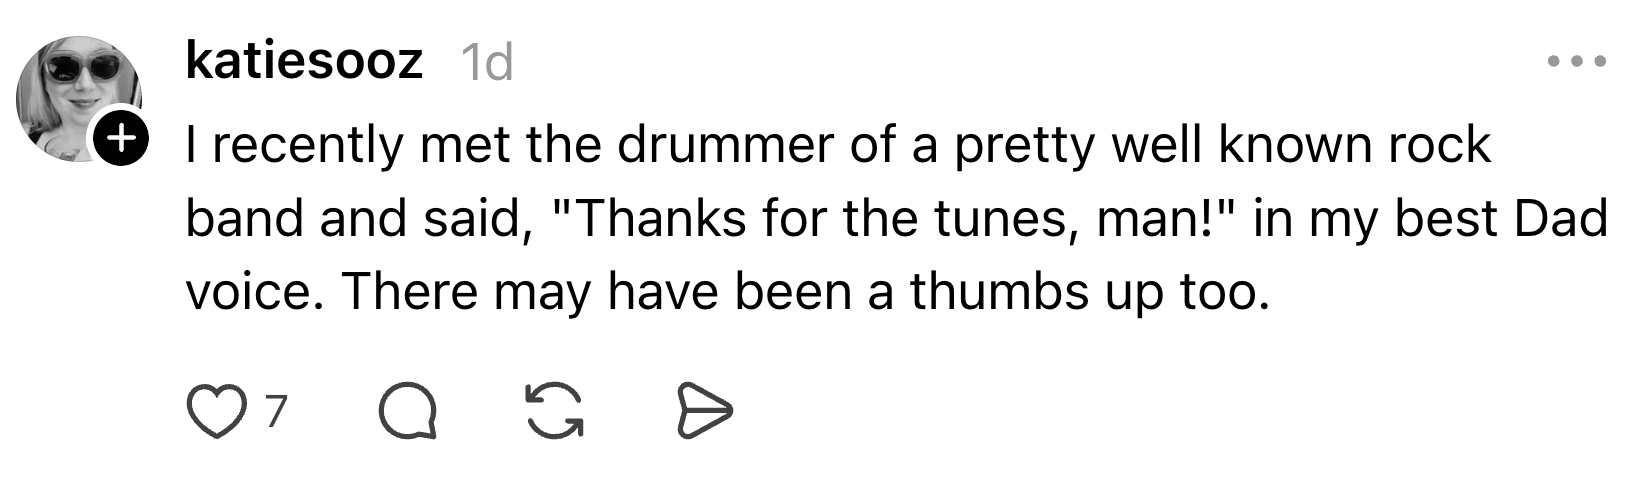Image resolution: width=1638 pixels, height=482 pixels.
Task: Click the word "Dad" in the post
Action: (1560, 219)
